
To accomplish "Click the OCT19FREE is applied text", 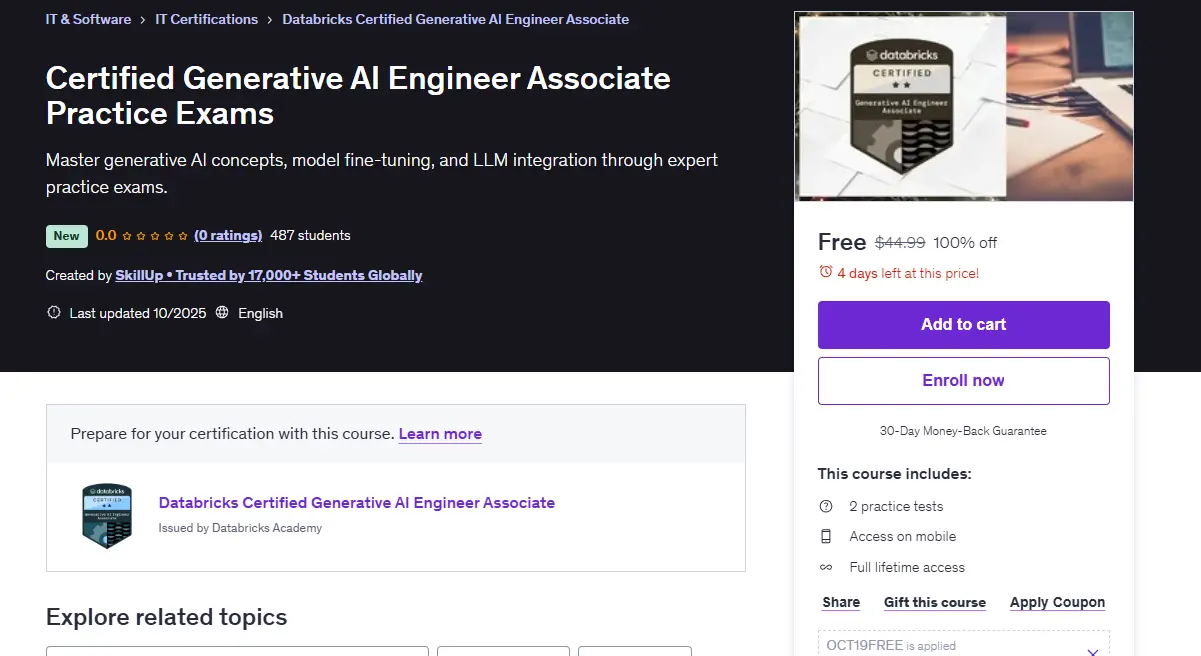I will (891, 646).
